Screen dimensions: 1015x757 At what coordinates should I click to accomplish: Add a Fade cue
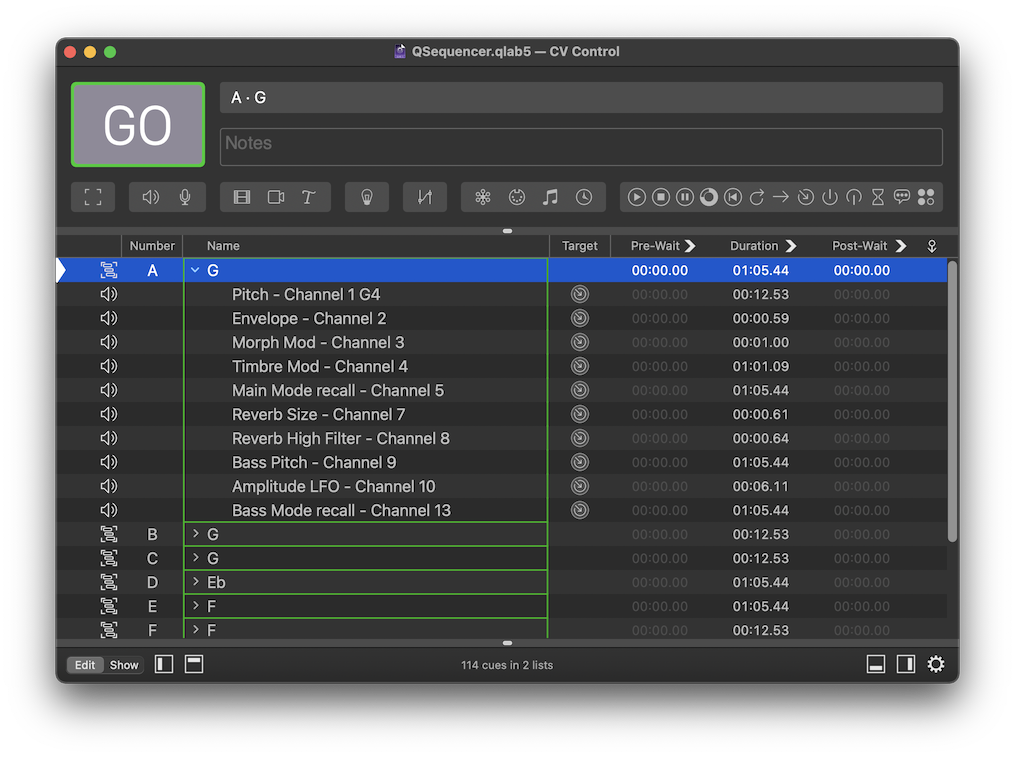click(424, 196)
